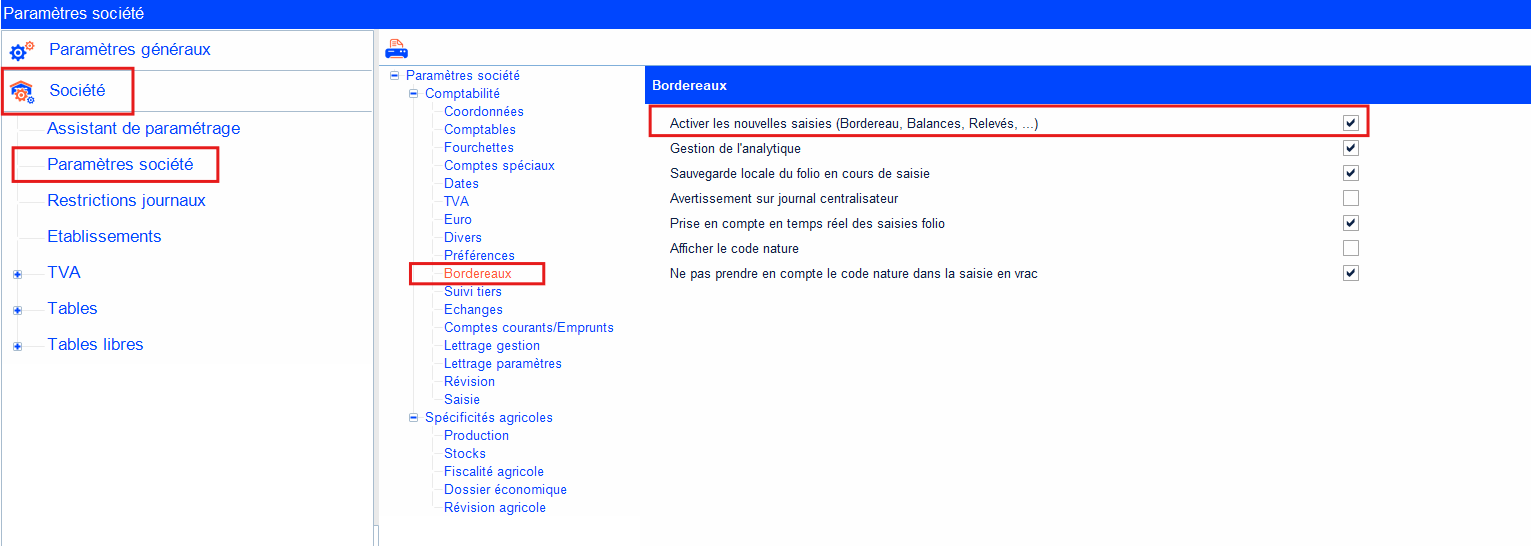Collapse the Paramètres société root node

click(395, 76)
